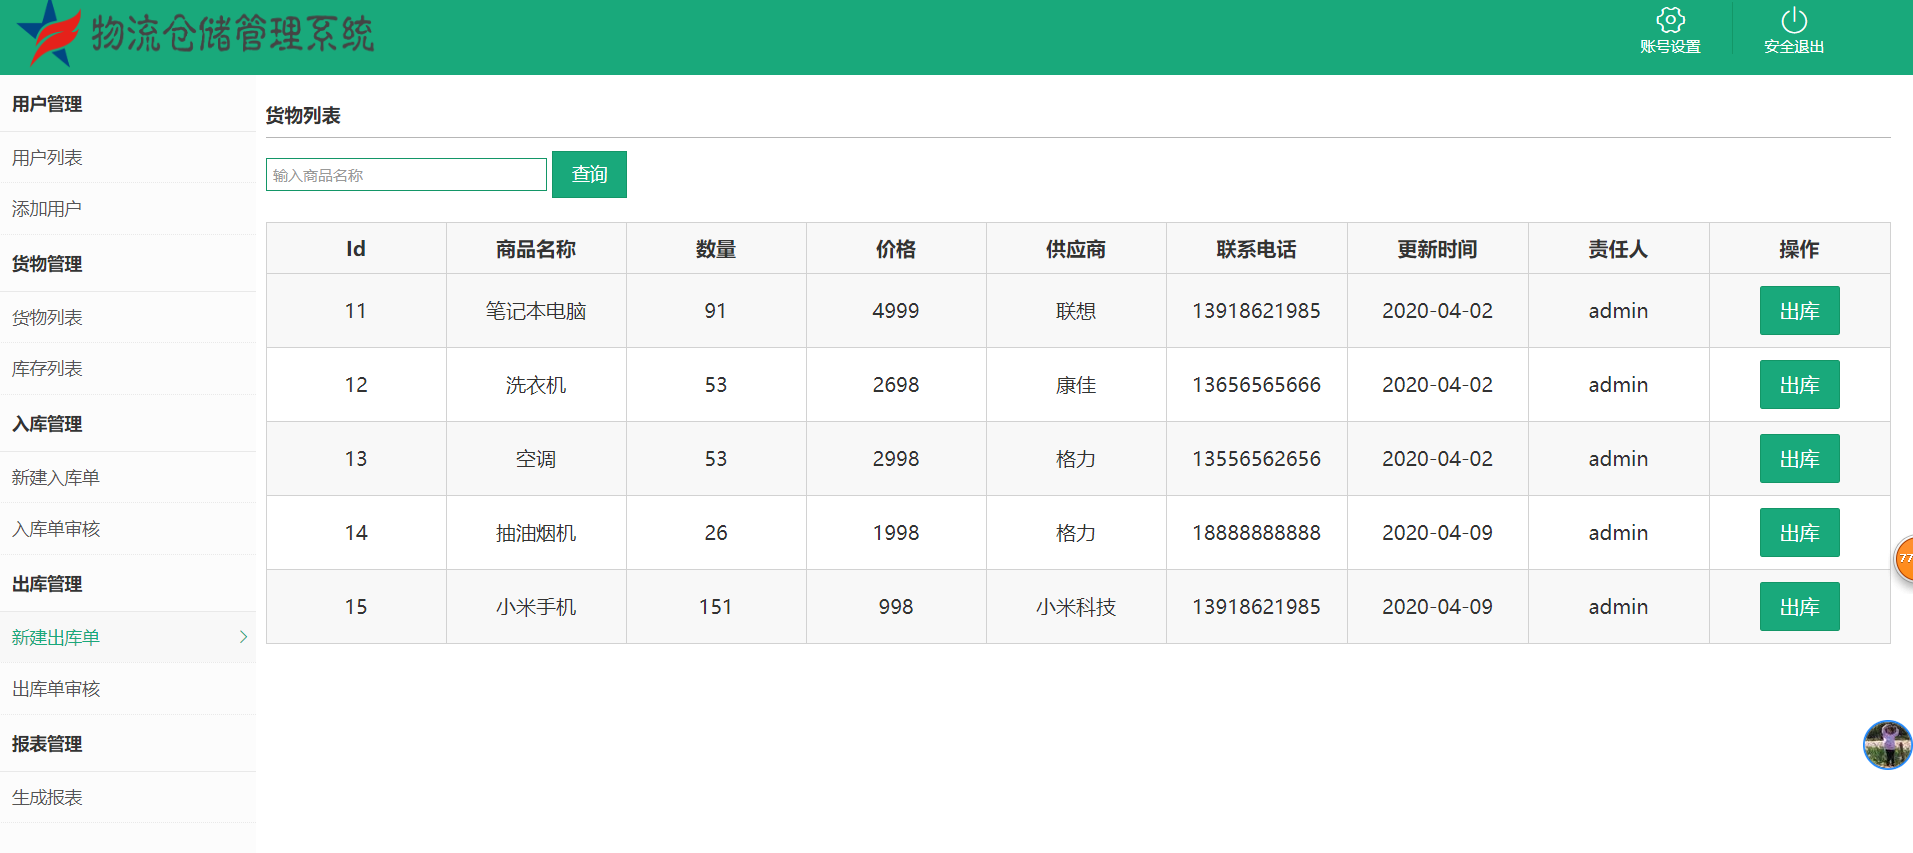Image resolution: width=1913 pixels, height=853 pixels.
Task: Open the round avatar floating widget
Action: pos(1887,745)
